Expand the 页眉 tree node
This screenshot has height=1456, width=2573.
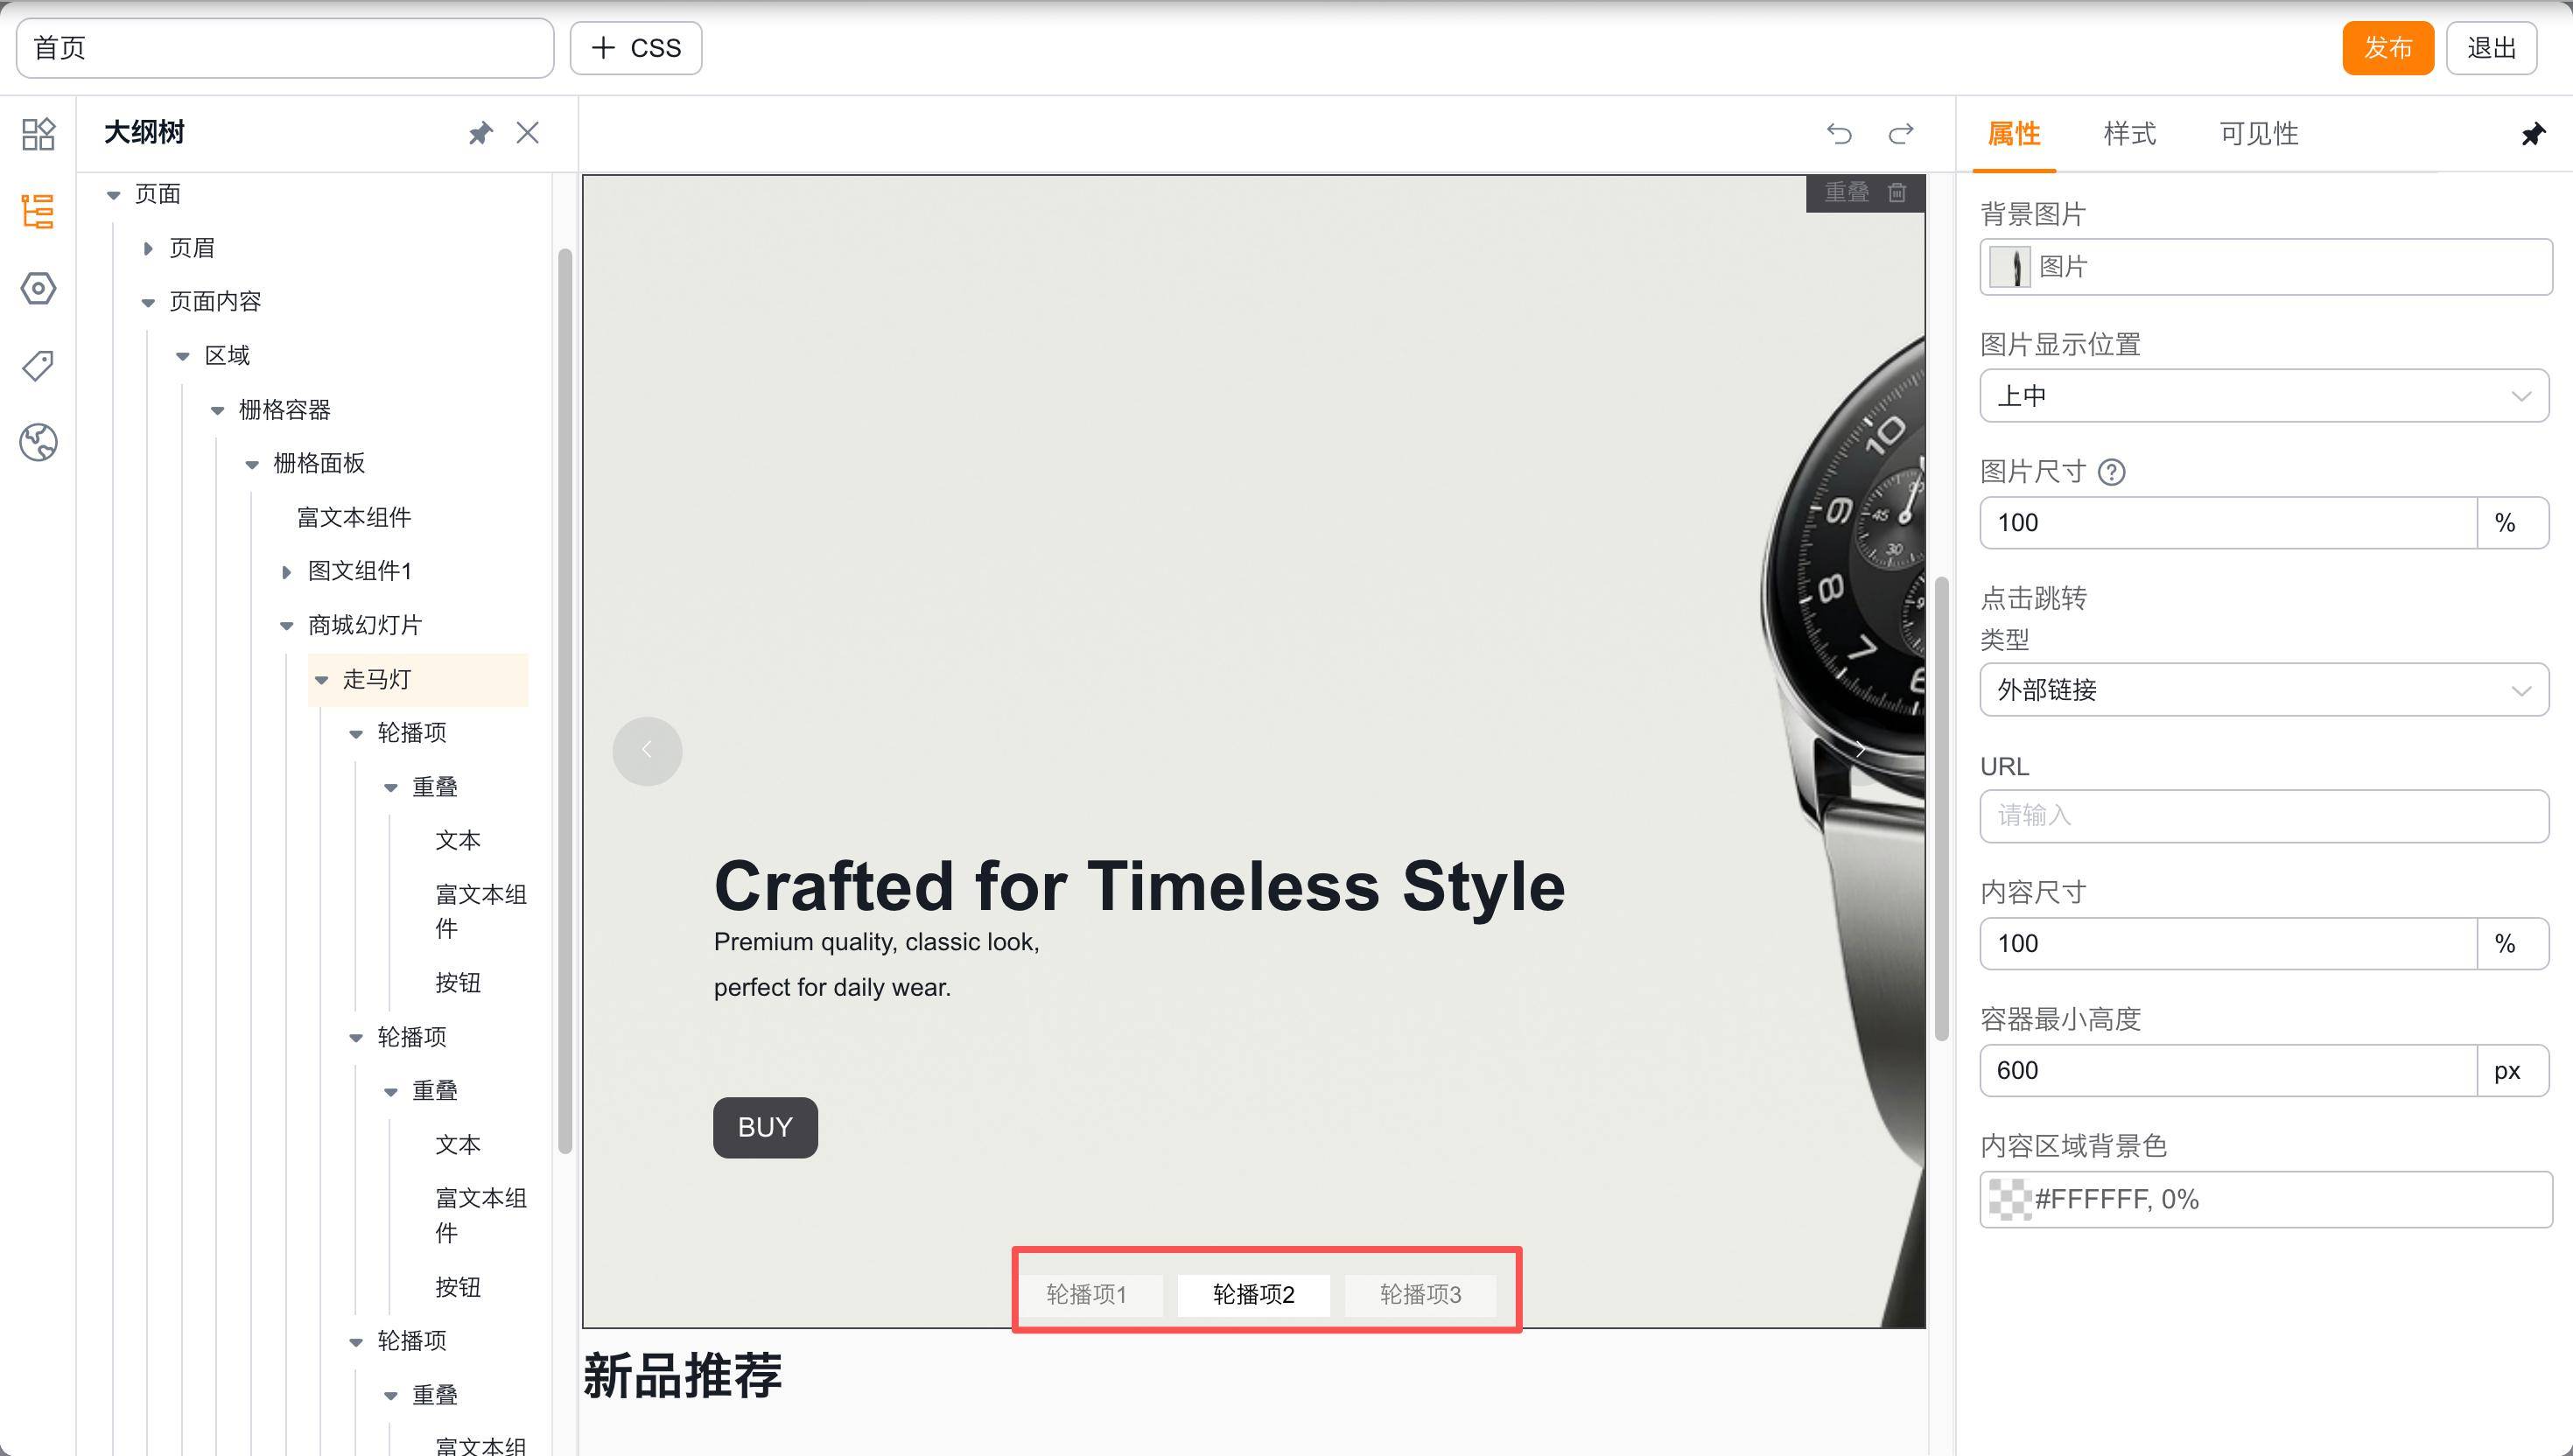[148, 248]
